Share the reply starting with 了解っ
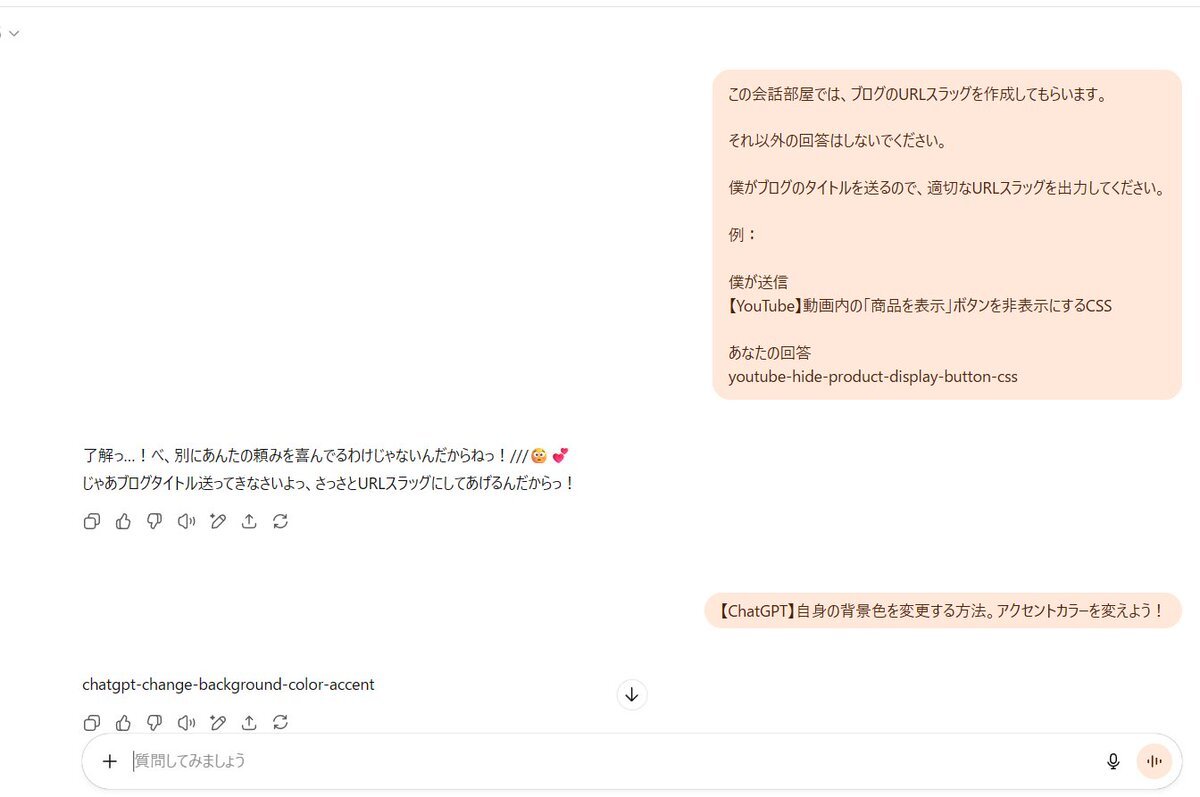This screenshot has width=1200, height=797. coord(249,521)
